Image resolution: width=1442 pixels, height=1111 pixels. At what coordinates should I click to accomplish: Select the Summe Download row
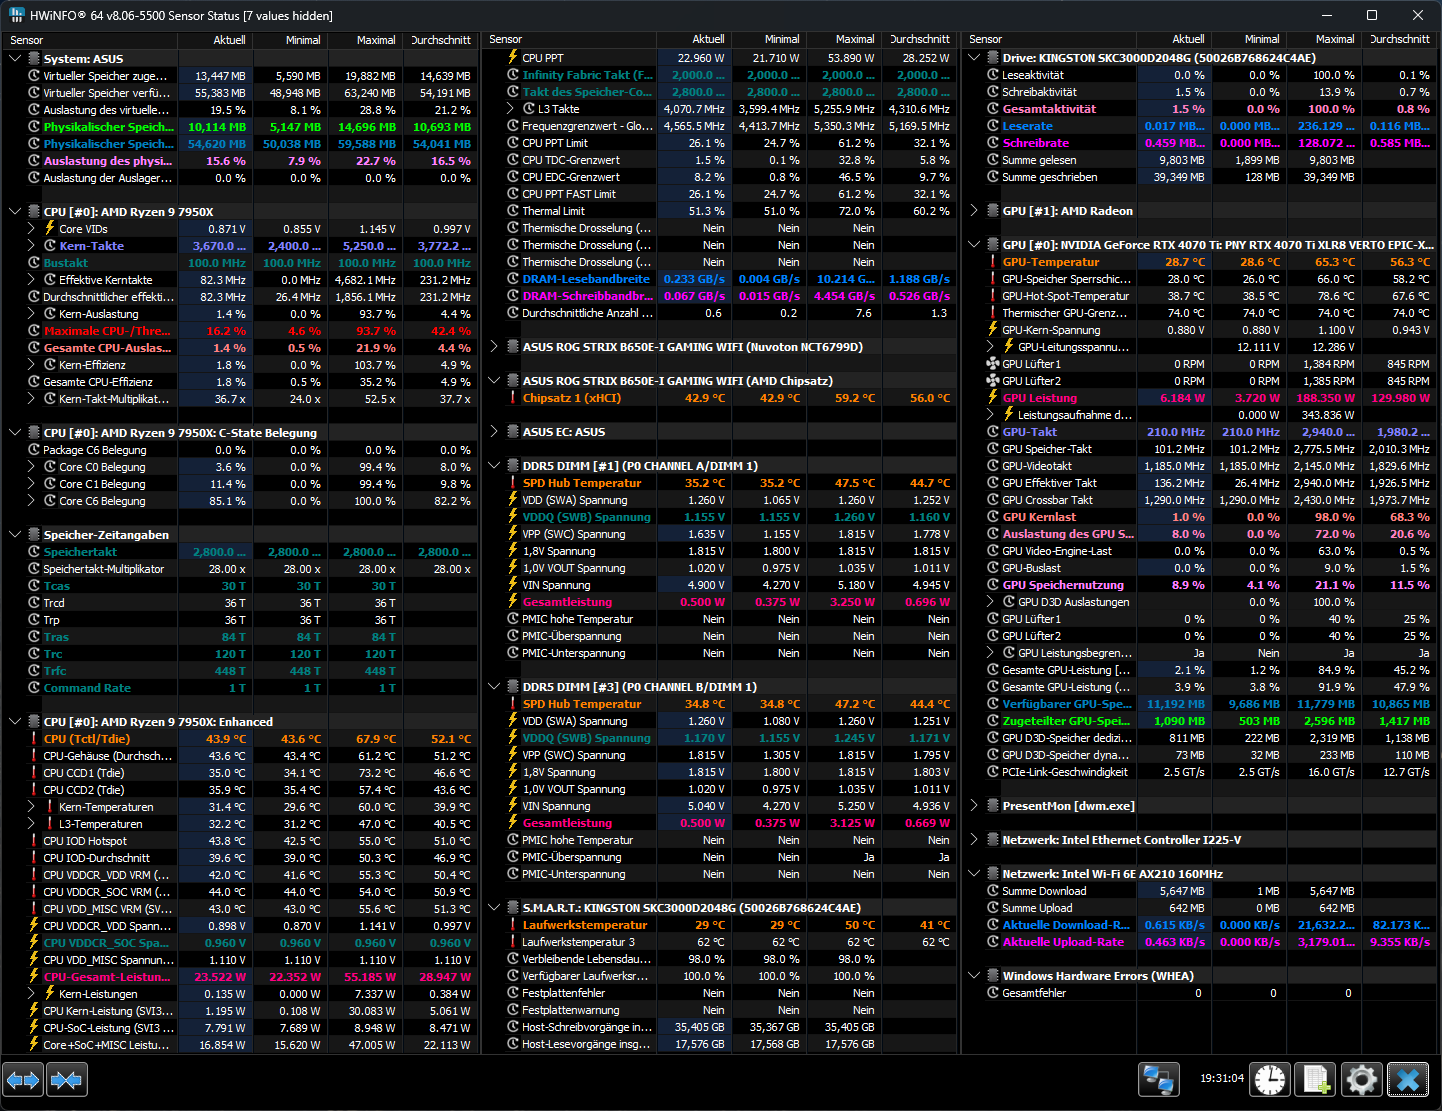pos(1199,891)
